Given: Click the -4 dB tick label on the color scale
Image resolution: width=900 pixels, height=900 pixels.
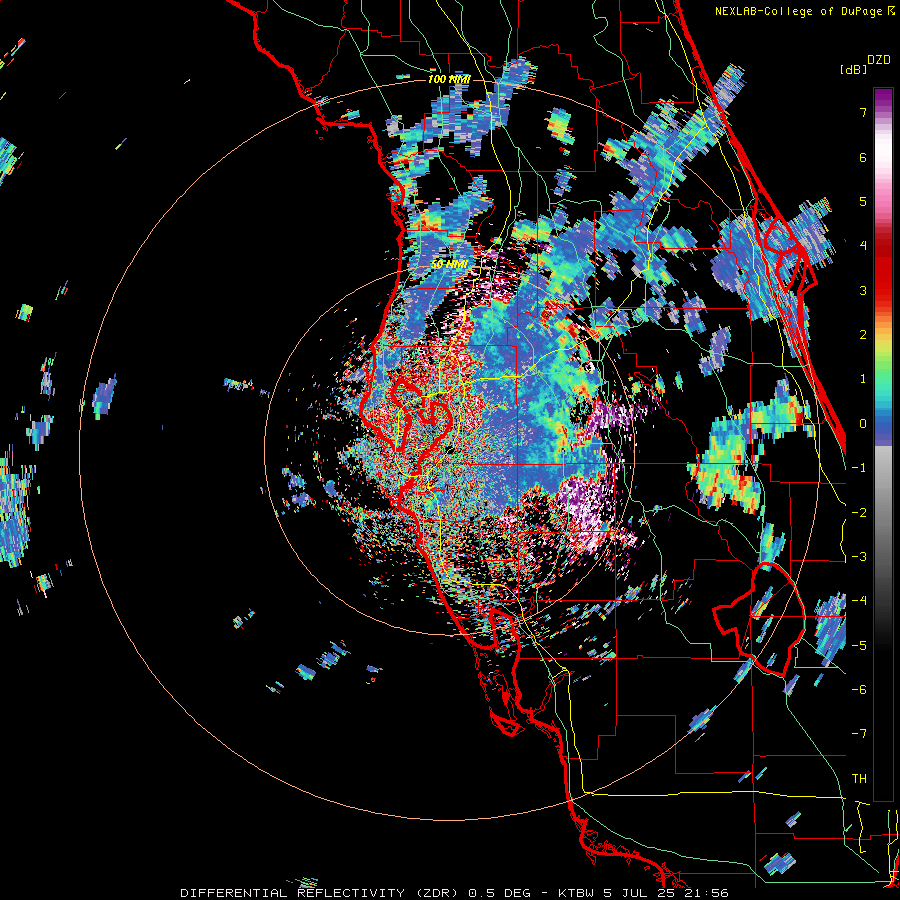Looking at the screenshot, I should 859,601.
